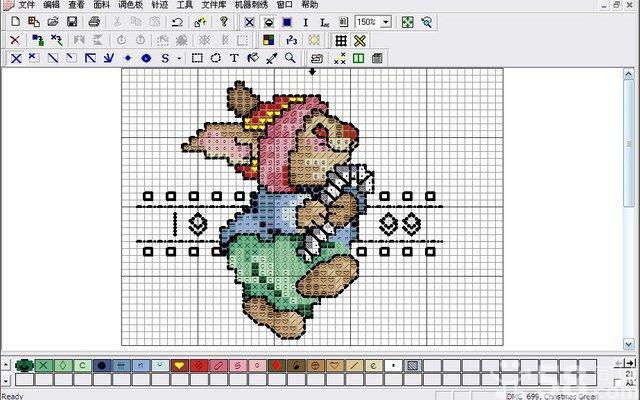The image size is (640, 400).
Task: Pick the white swatch with dot symbol
Action: click(x=393, y=365)
